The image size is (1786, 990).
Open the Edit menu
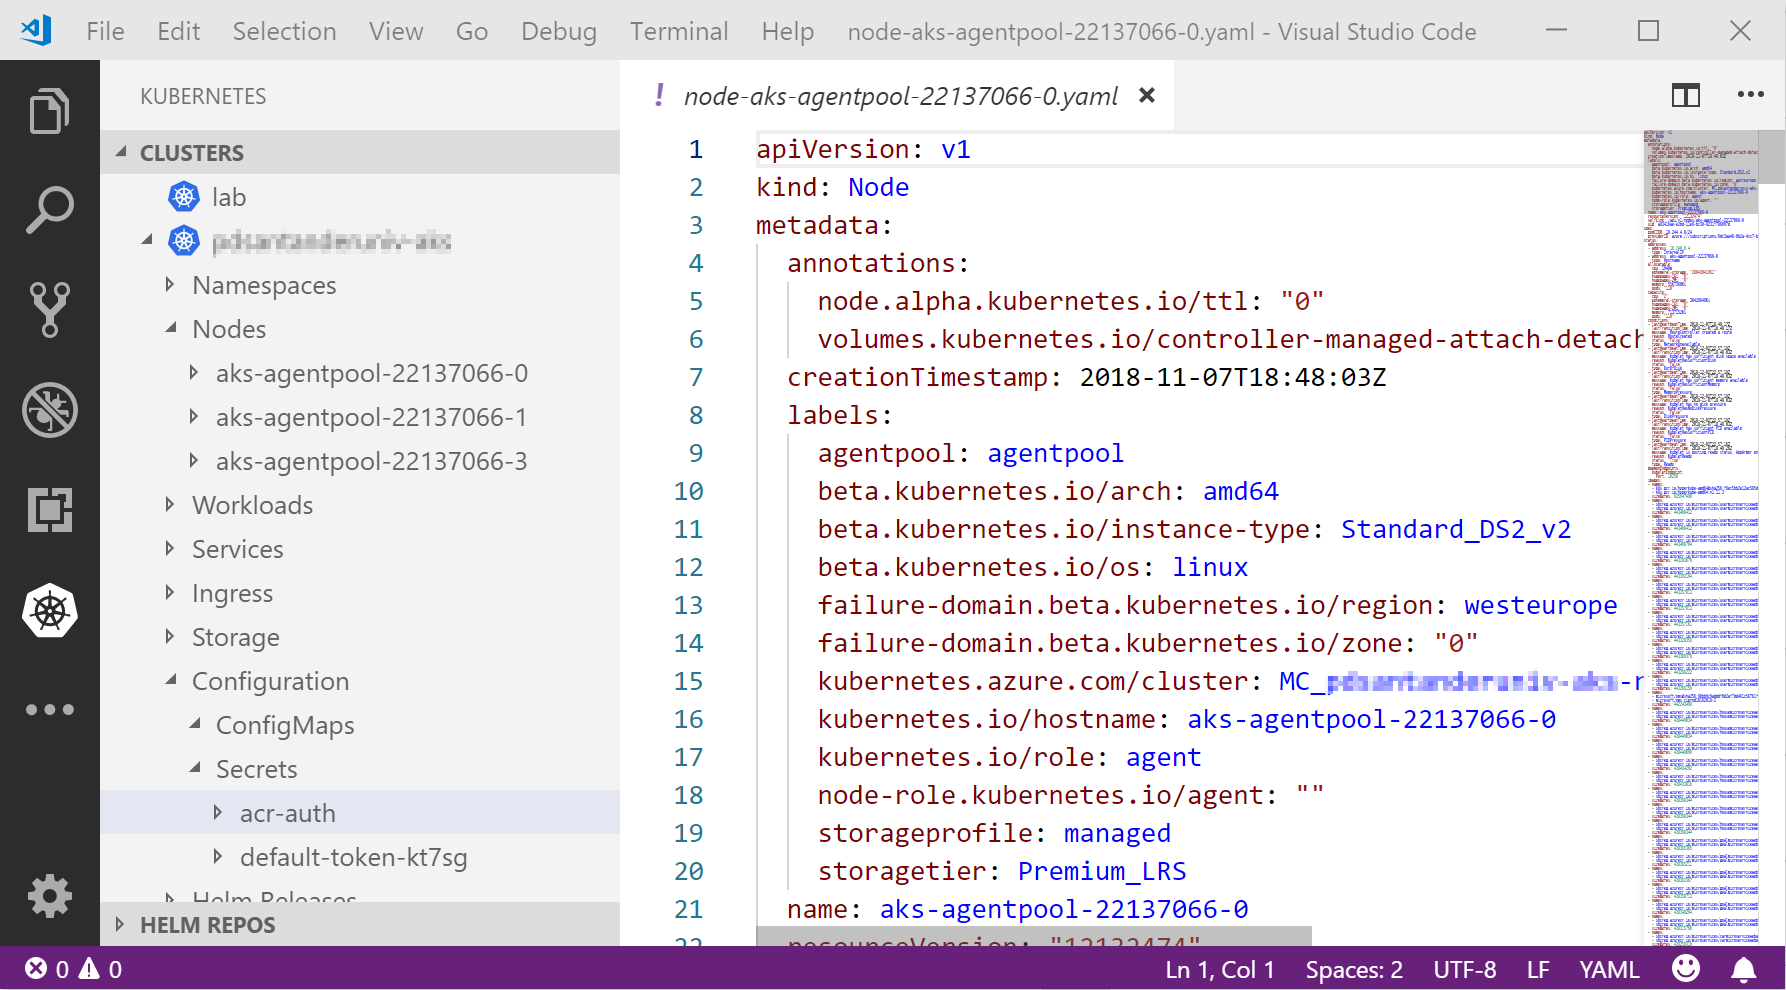click(178, 31)
